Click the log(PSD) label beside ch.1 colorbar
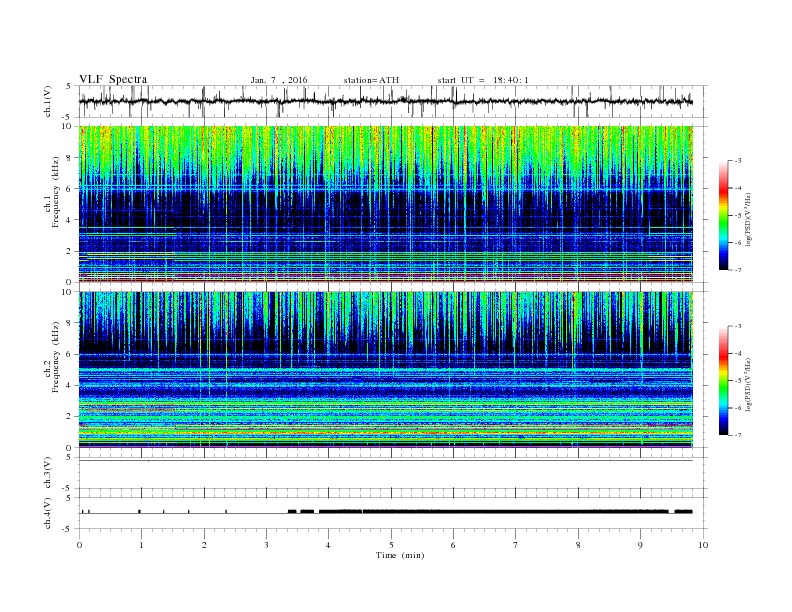 tap(749, 219)
